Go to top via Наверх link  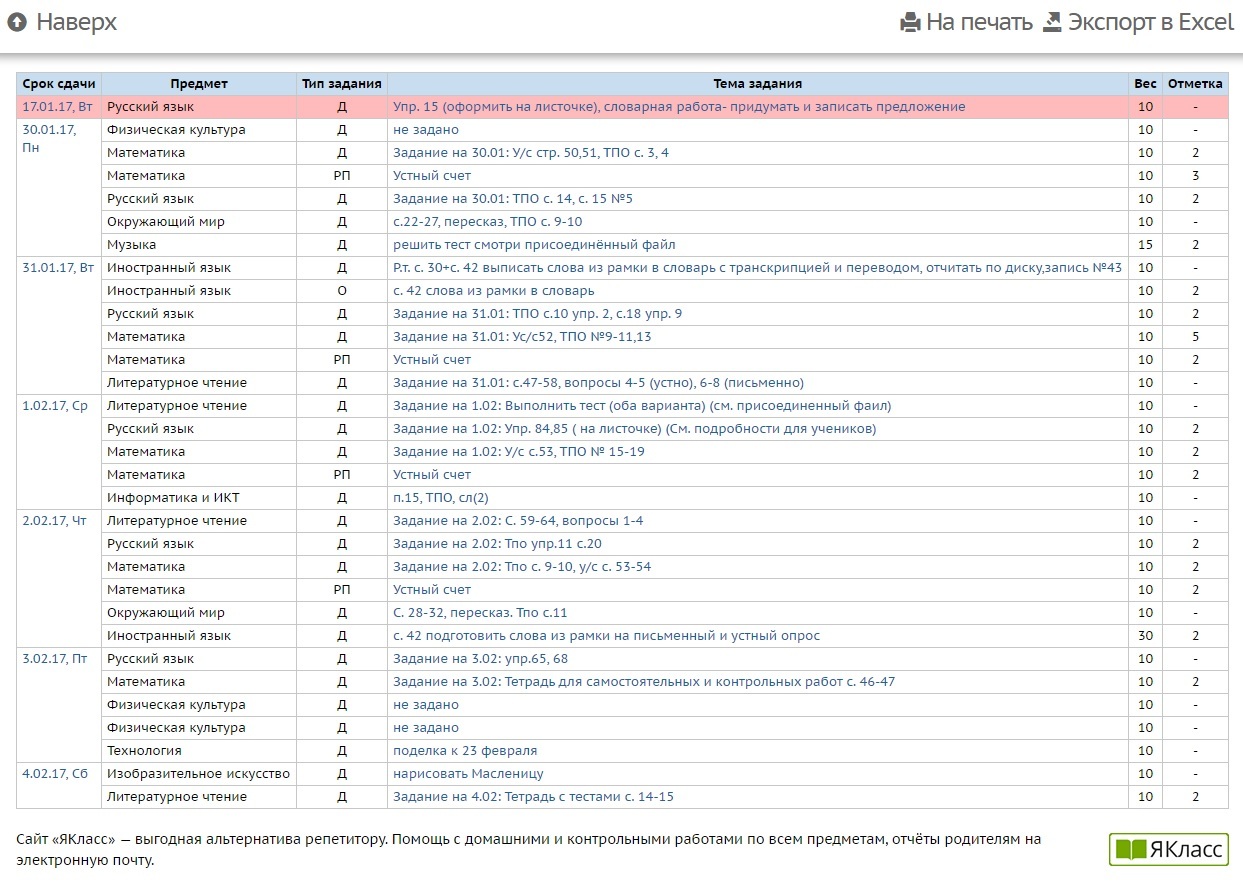tap(76, 22)
